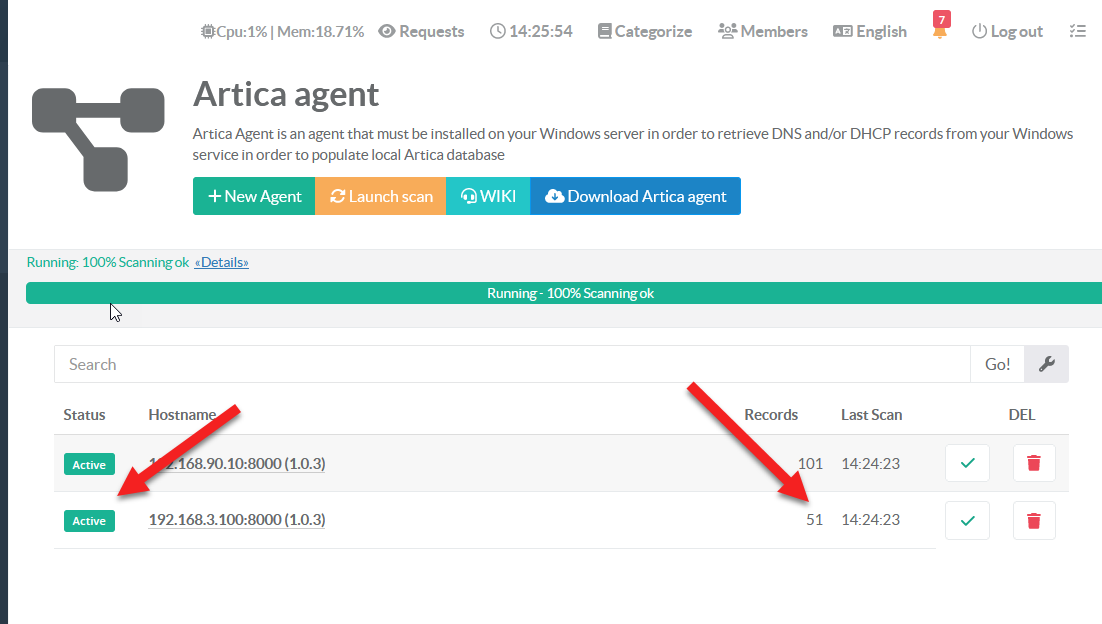Open the Requests menu item
1102x624 pixels.
tap(421, 31)
